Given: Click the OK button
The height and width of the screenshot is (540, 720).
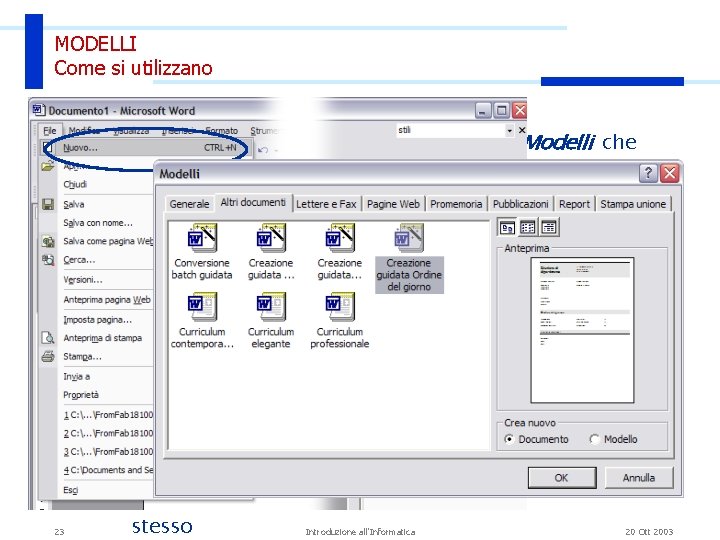Looking at the screenshot, I should [x=562, y=478].
